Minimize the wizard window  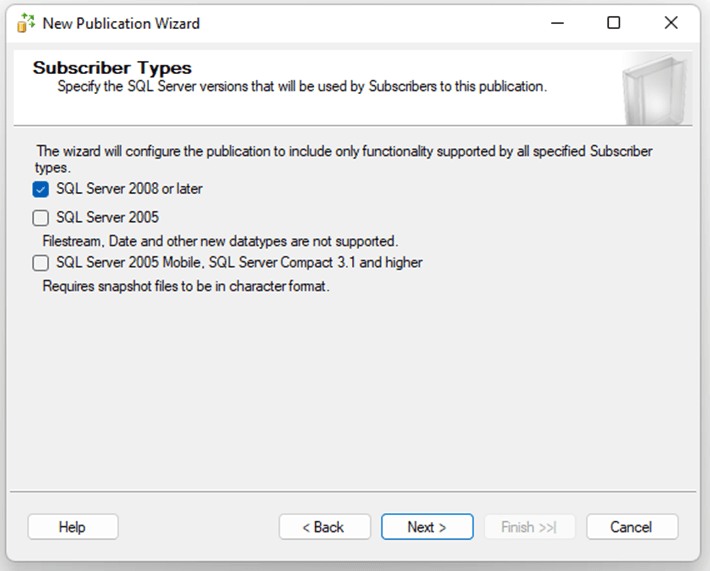[x=557, y=23]
